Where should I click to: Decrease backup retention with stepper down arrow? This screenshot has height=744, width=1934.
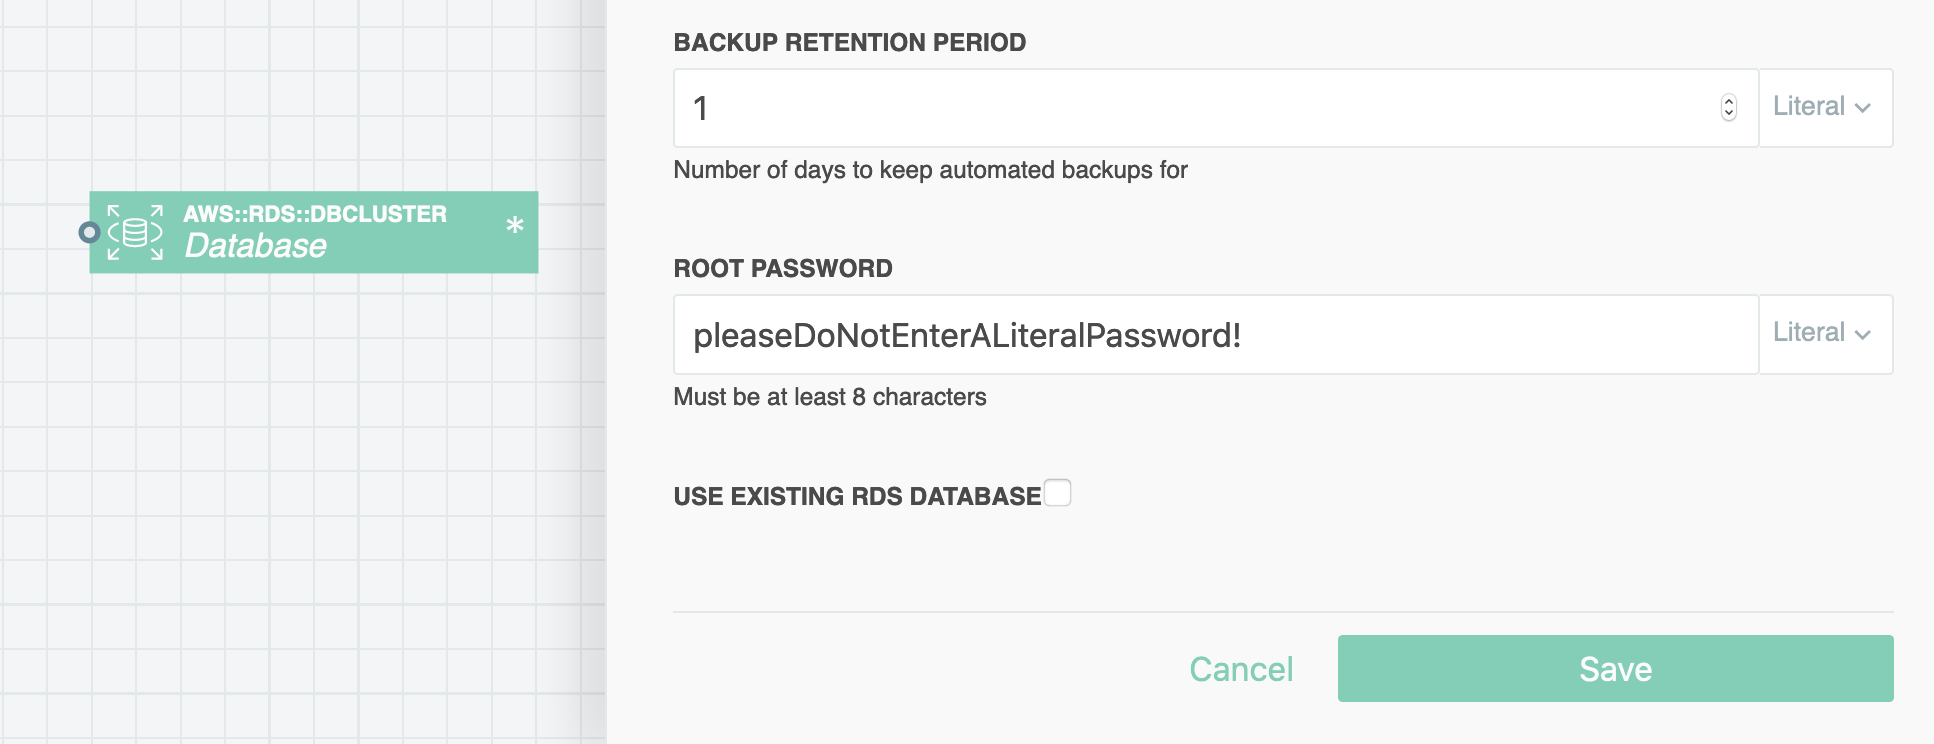point(1729,114)
